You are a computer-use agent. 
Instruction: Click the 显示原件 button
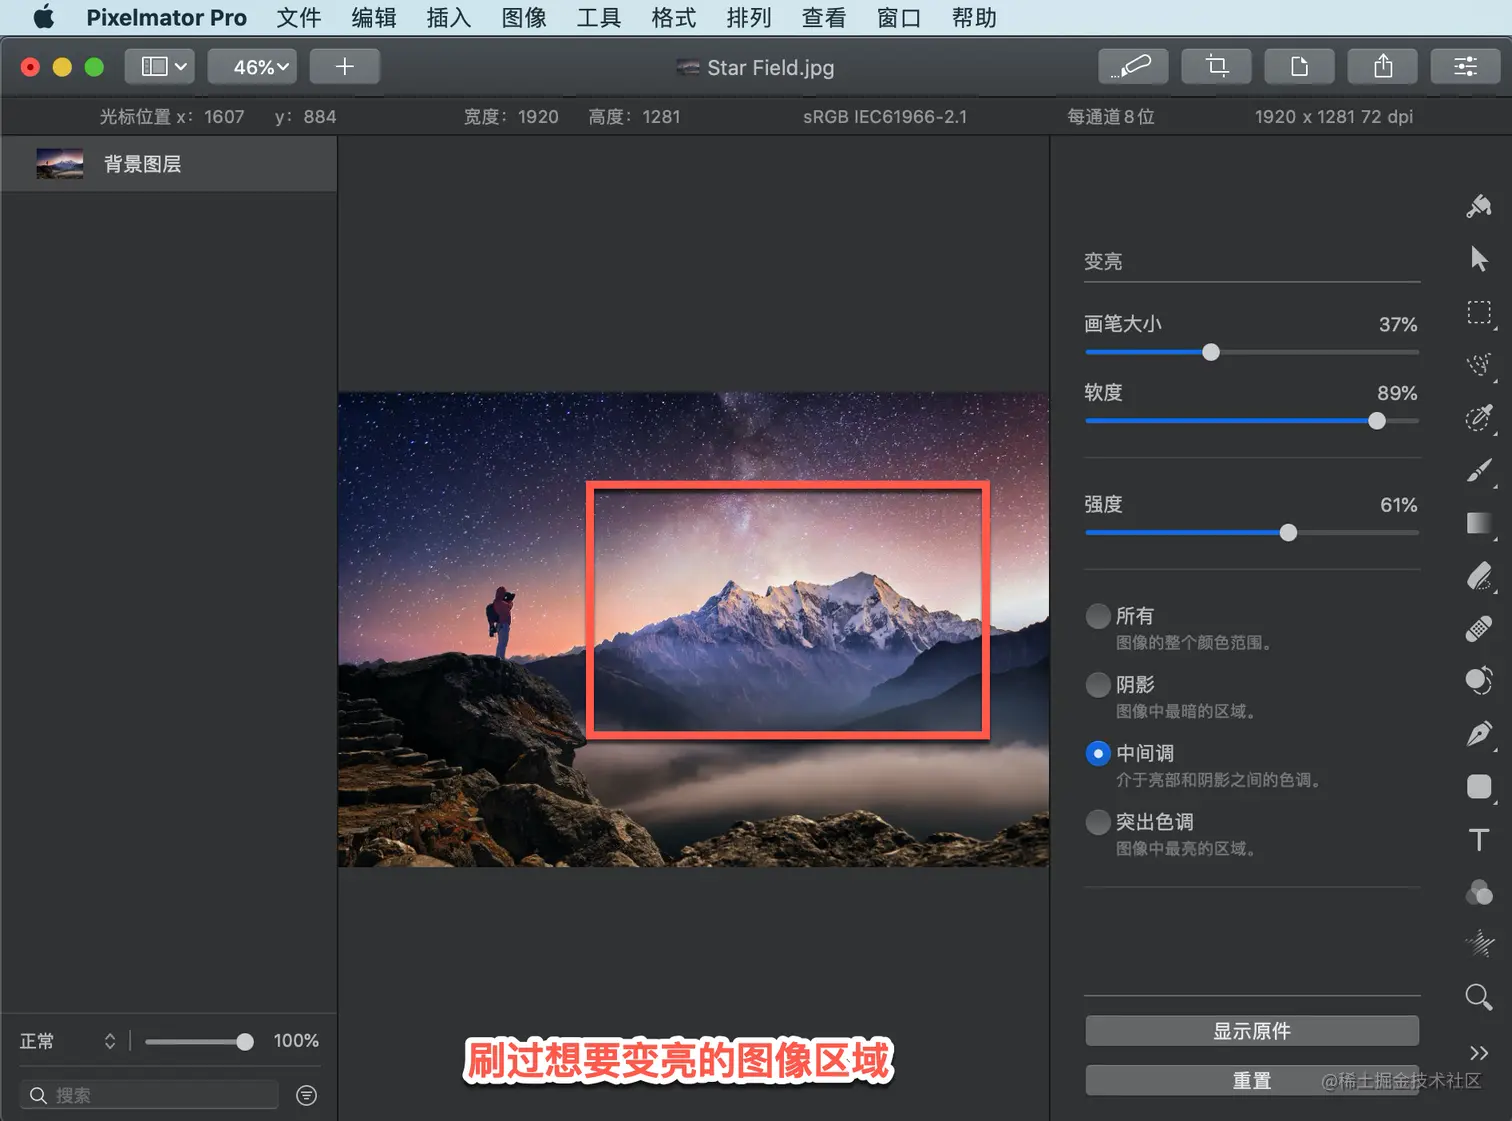tap(1252, 1031)
